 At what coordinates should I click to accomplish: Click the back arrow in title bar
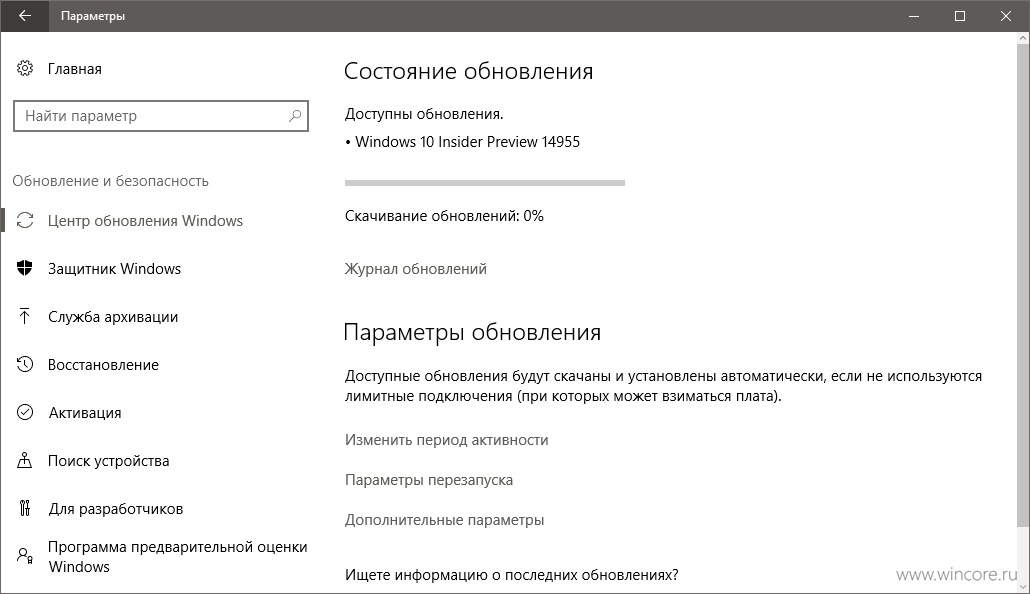pos(24,16)
